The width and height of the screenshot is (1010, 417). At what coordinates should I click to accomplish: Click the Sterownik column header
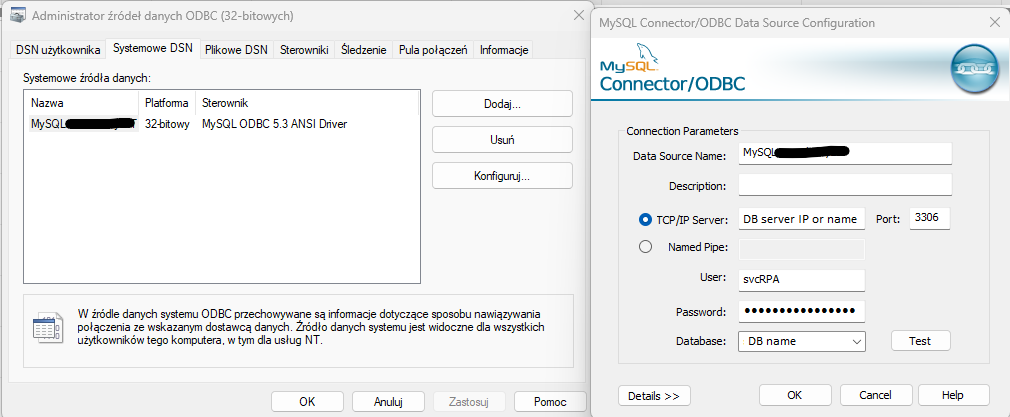pos(307,103)
